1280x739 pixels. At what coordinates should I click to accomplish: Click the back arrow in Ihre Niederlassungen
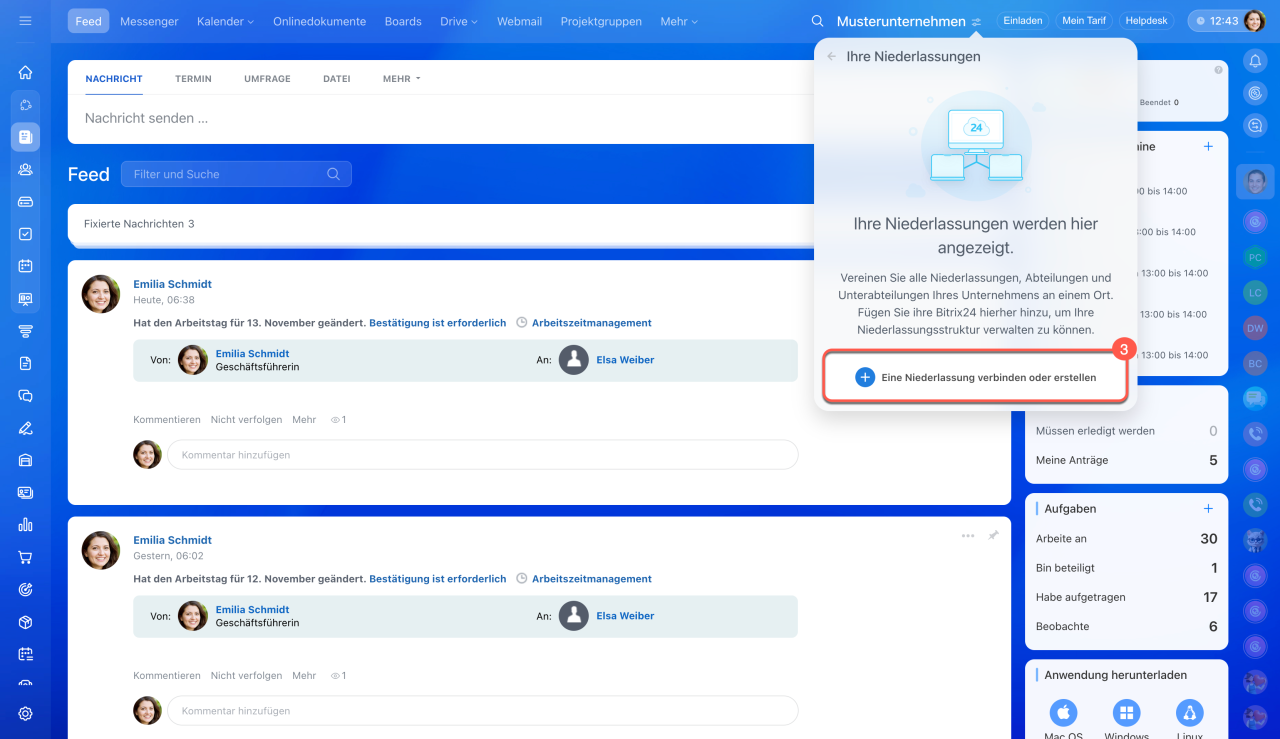point(831,57)
